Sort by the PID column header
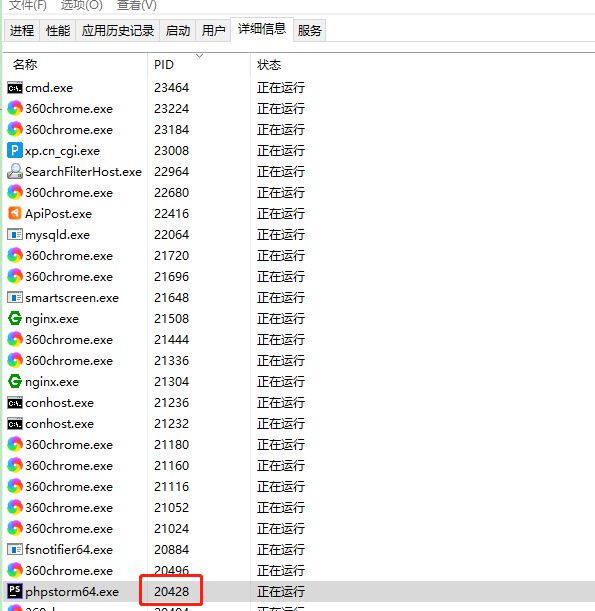This screenshot has width=595, height=611. [x=199, y=65]
